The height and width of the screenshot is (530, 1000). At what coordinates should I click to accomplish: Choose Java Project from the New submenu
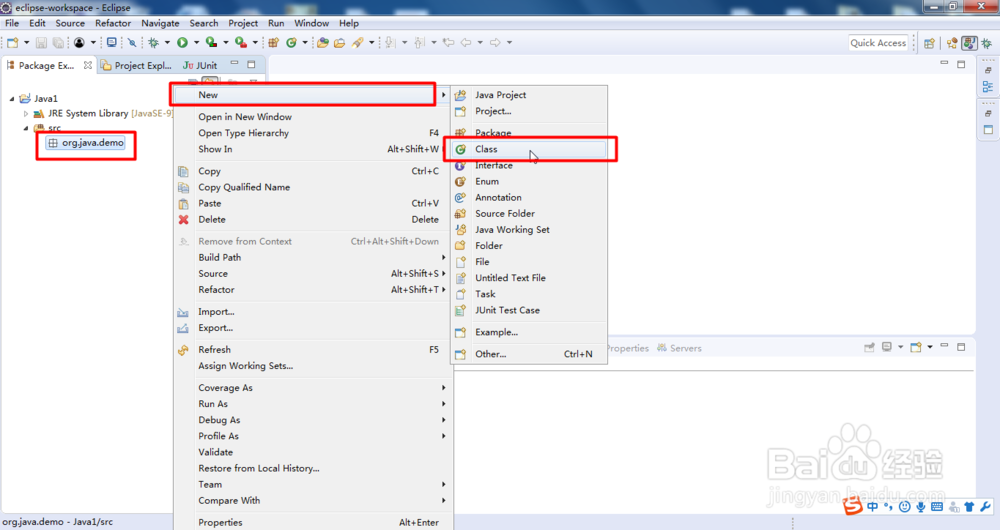[x=529, y=95]
